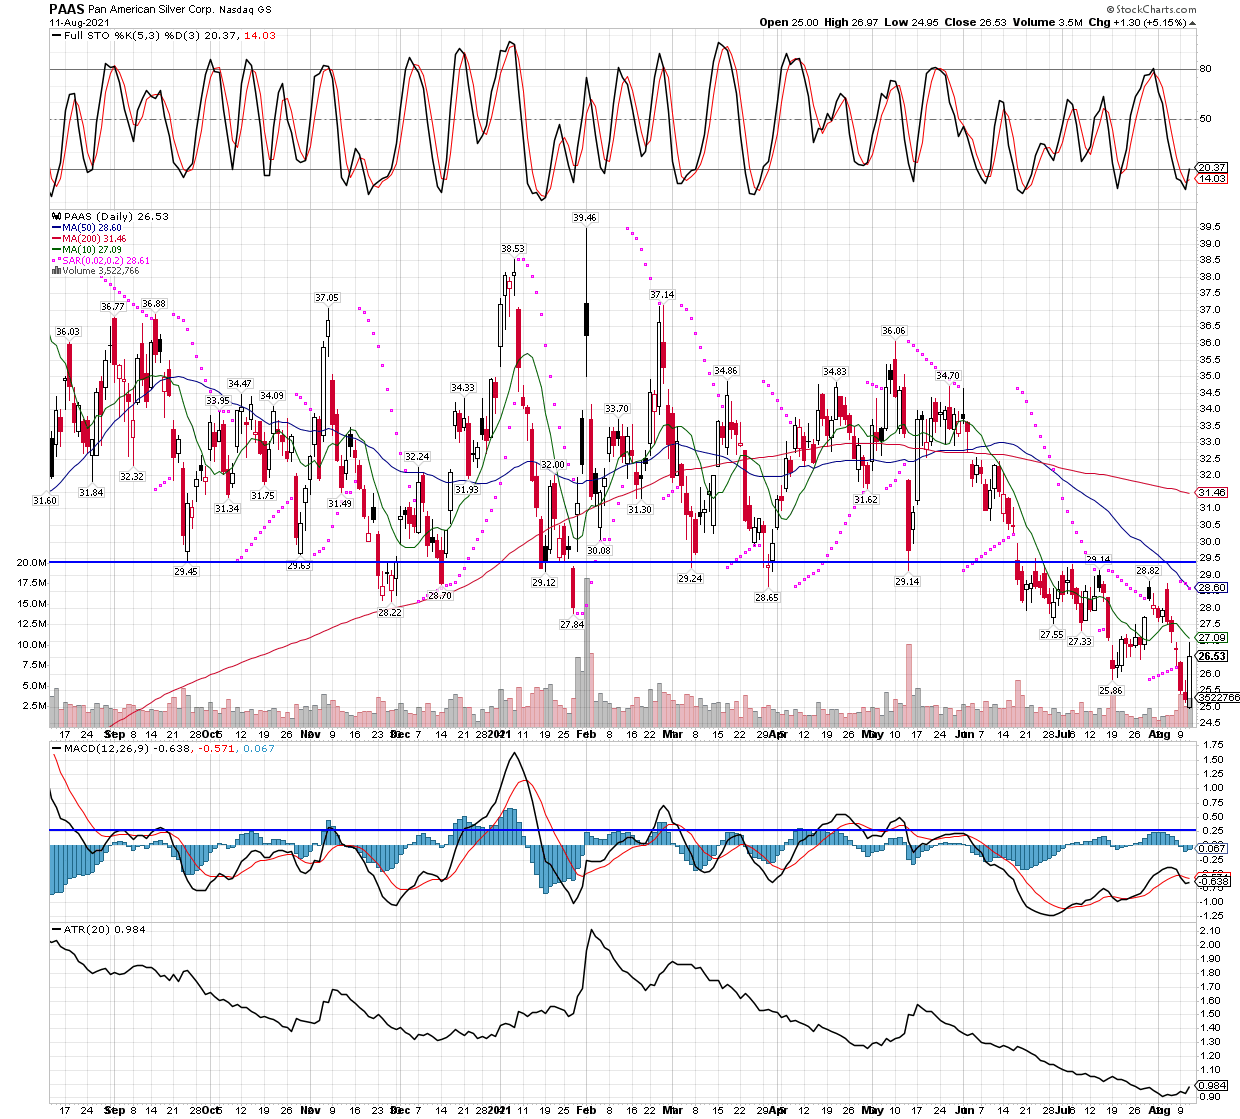The height and width of the screenshot is (1119, 1240).
Task: Click the PAAS ticker symbol in header
Action: coord(67,8)
